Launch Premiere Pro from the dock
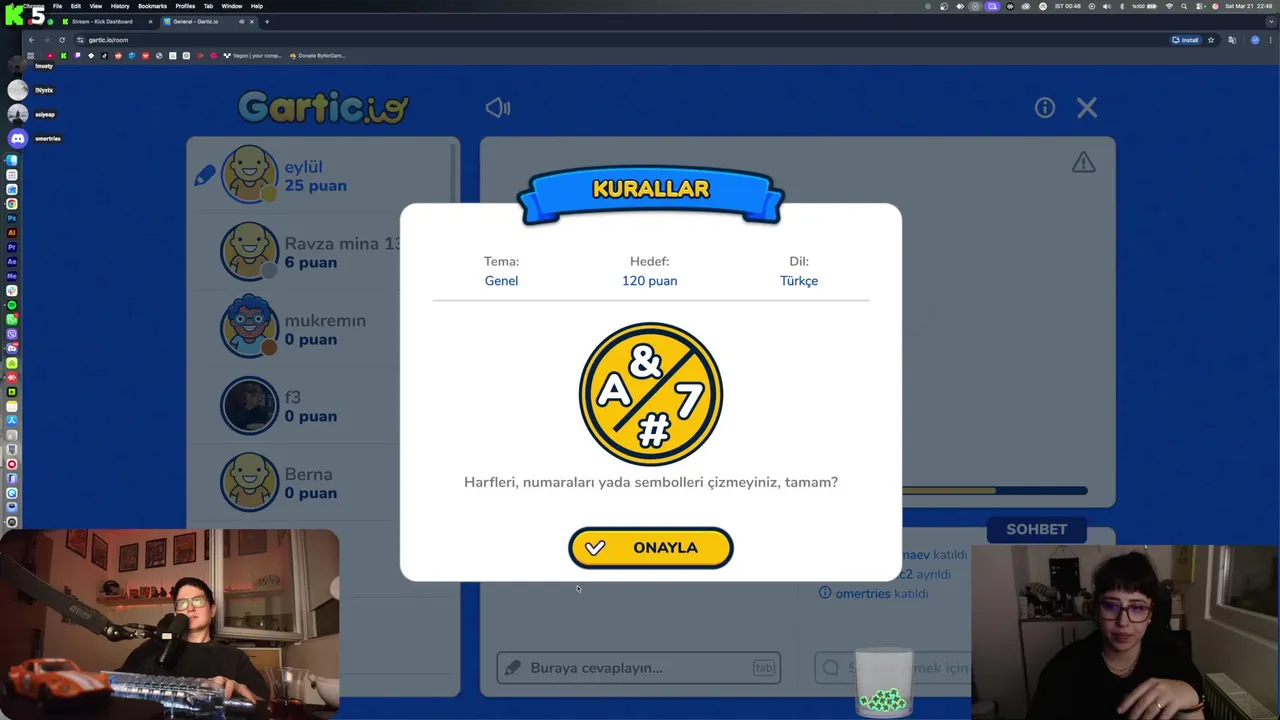 click(x=12, y=246)
